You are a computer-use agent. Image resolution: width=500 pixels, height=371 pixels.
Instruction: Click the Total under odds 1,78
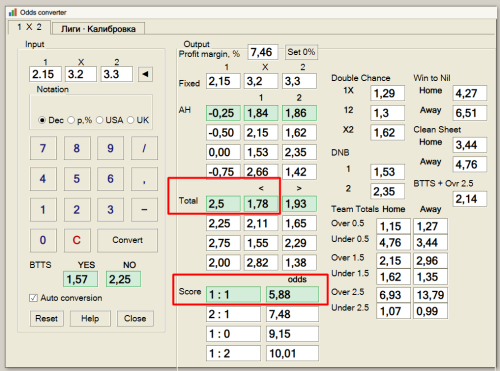(261, 204)
